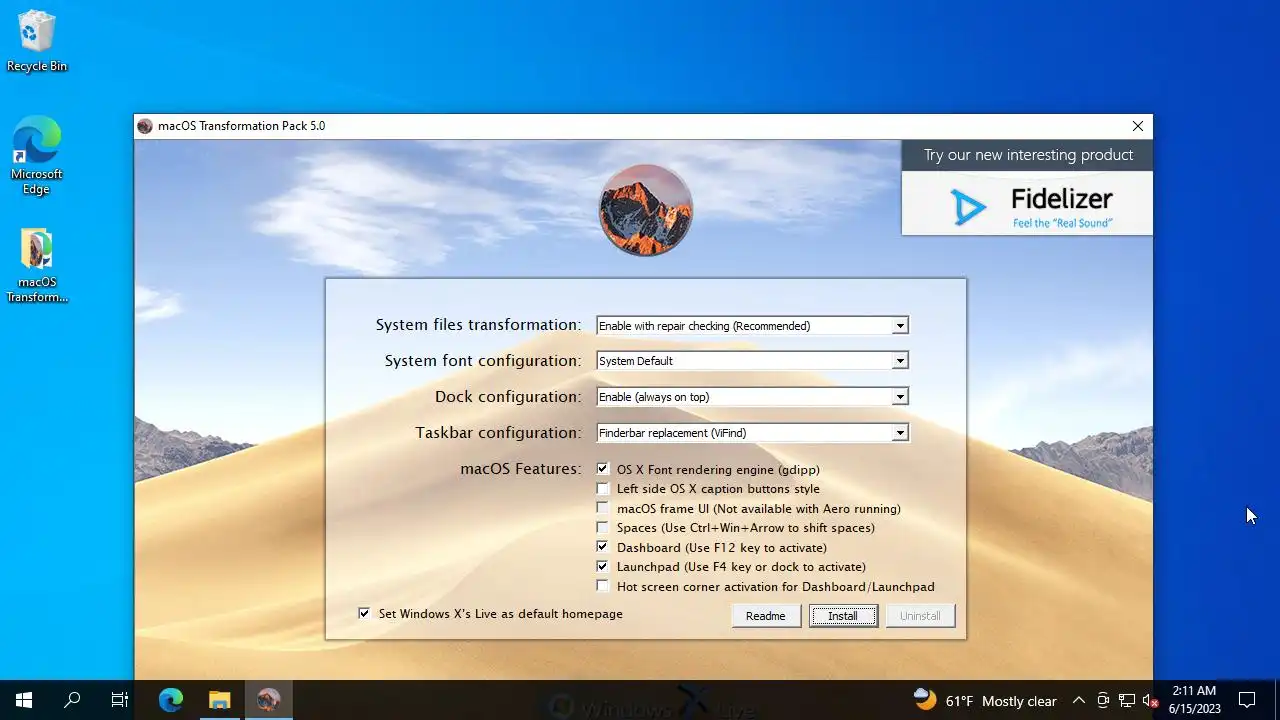
Task: Expand System files transformation dropdown arrow
Action: (900, 325)
